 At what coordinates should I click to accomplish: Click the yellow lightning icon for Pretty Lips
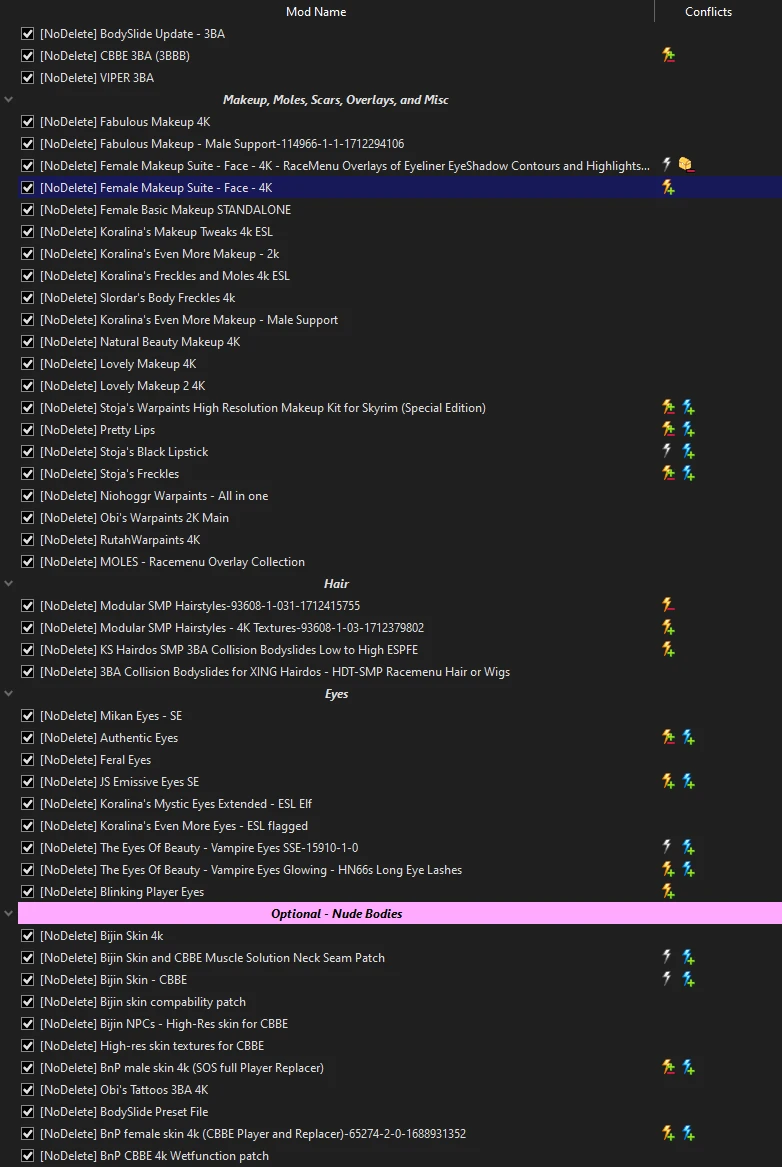(668, 429)
